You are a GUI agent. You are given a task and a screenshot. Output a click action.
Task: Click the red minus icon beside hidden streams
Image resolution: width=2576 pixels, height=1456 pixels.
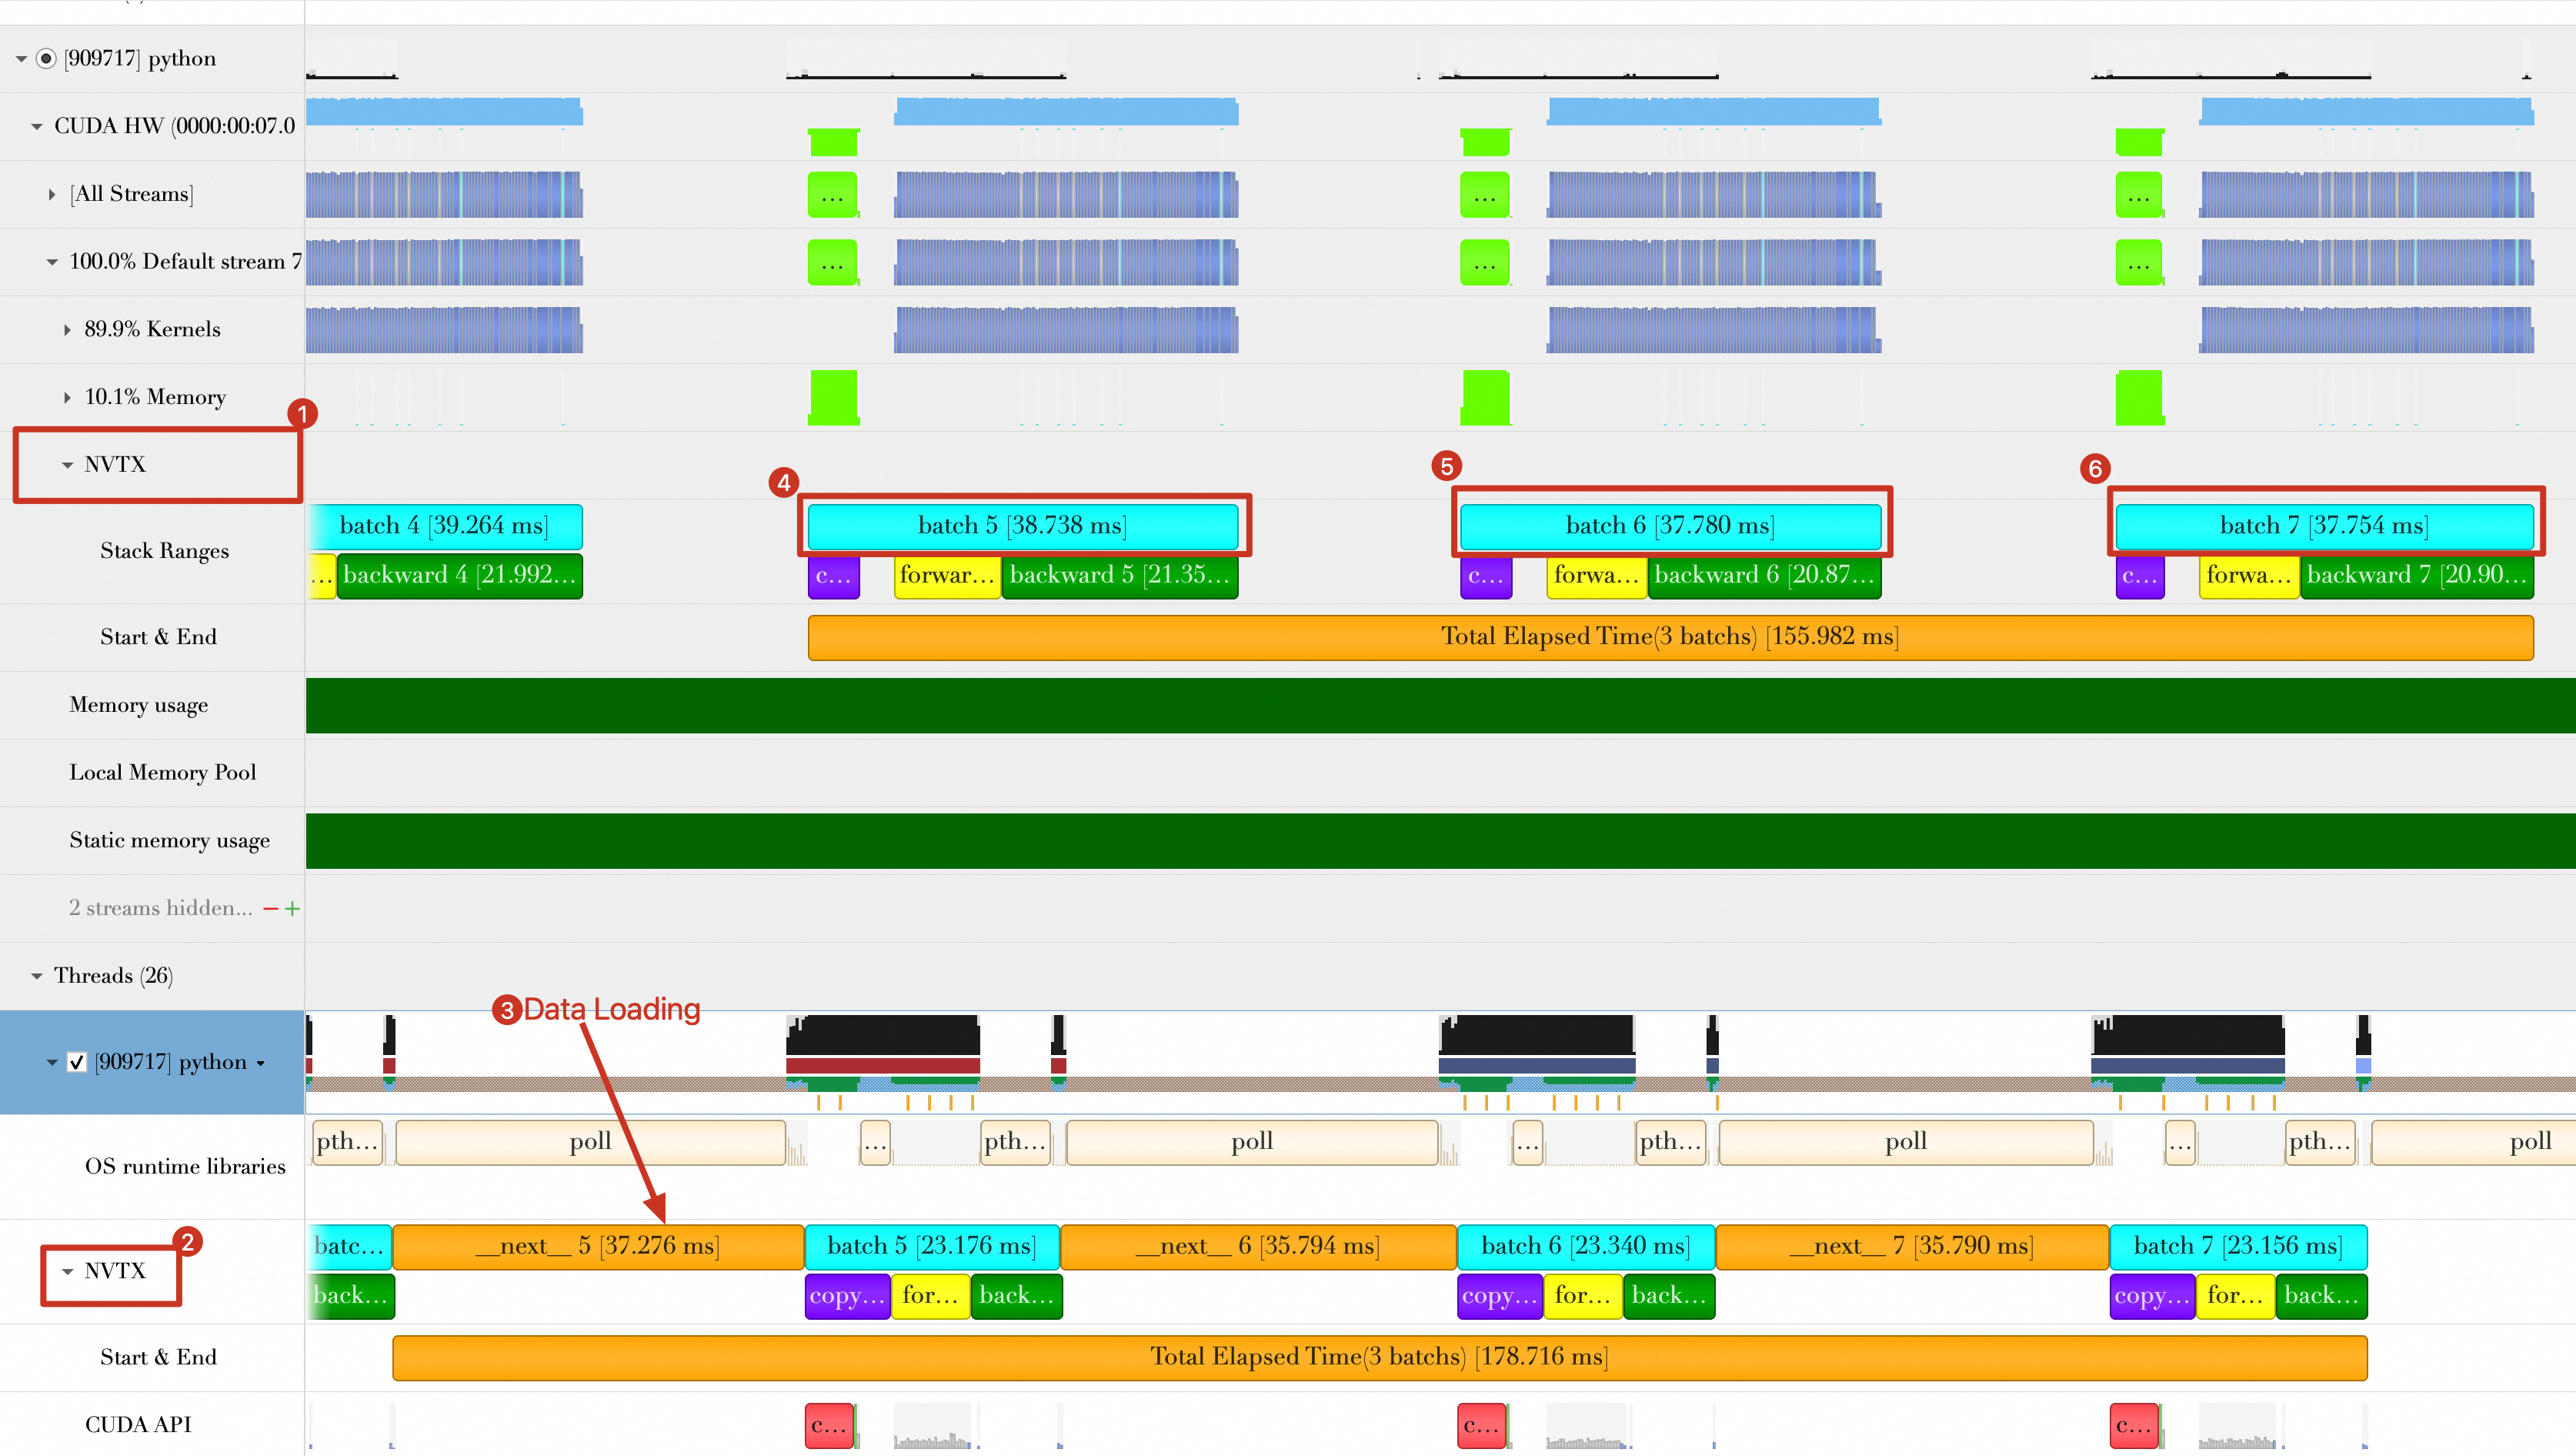[x=270, y=909]
